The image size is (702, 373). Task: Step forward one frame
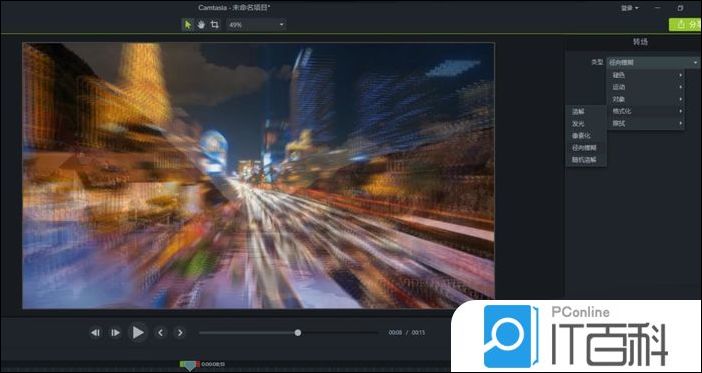click(115, 333)
